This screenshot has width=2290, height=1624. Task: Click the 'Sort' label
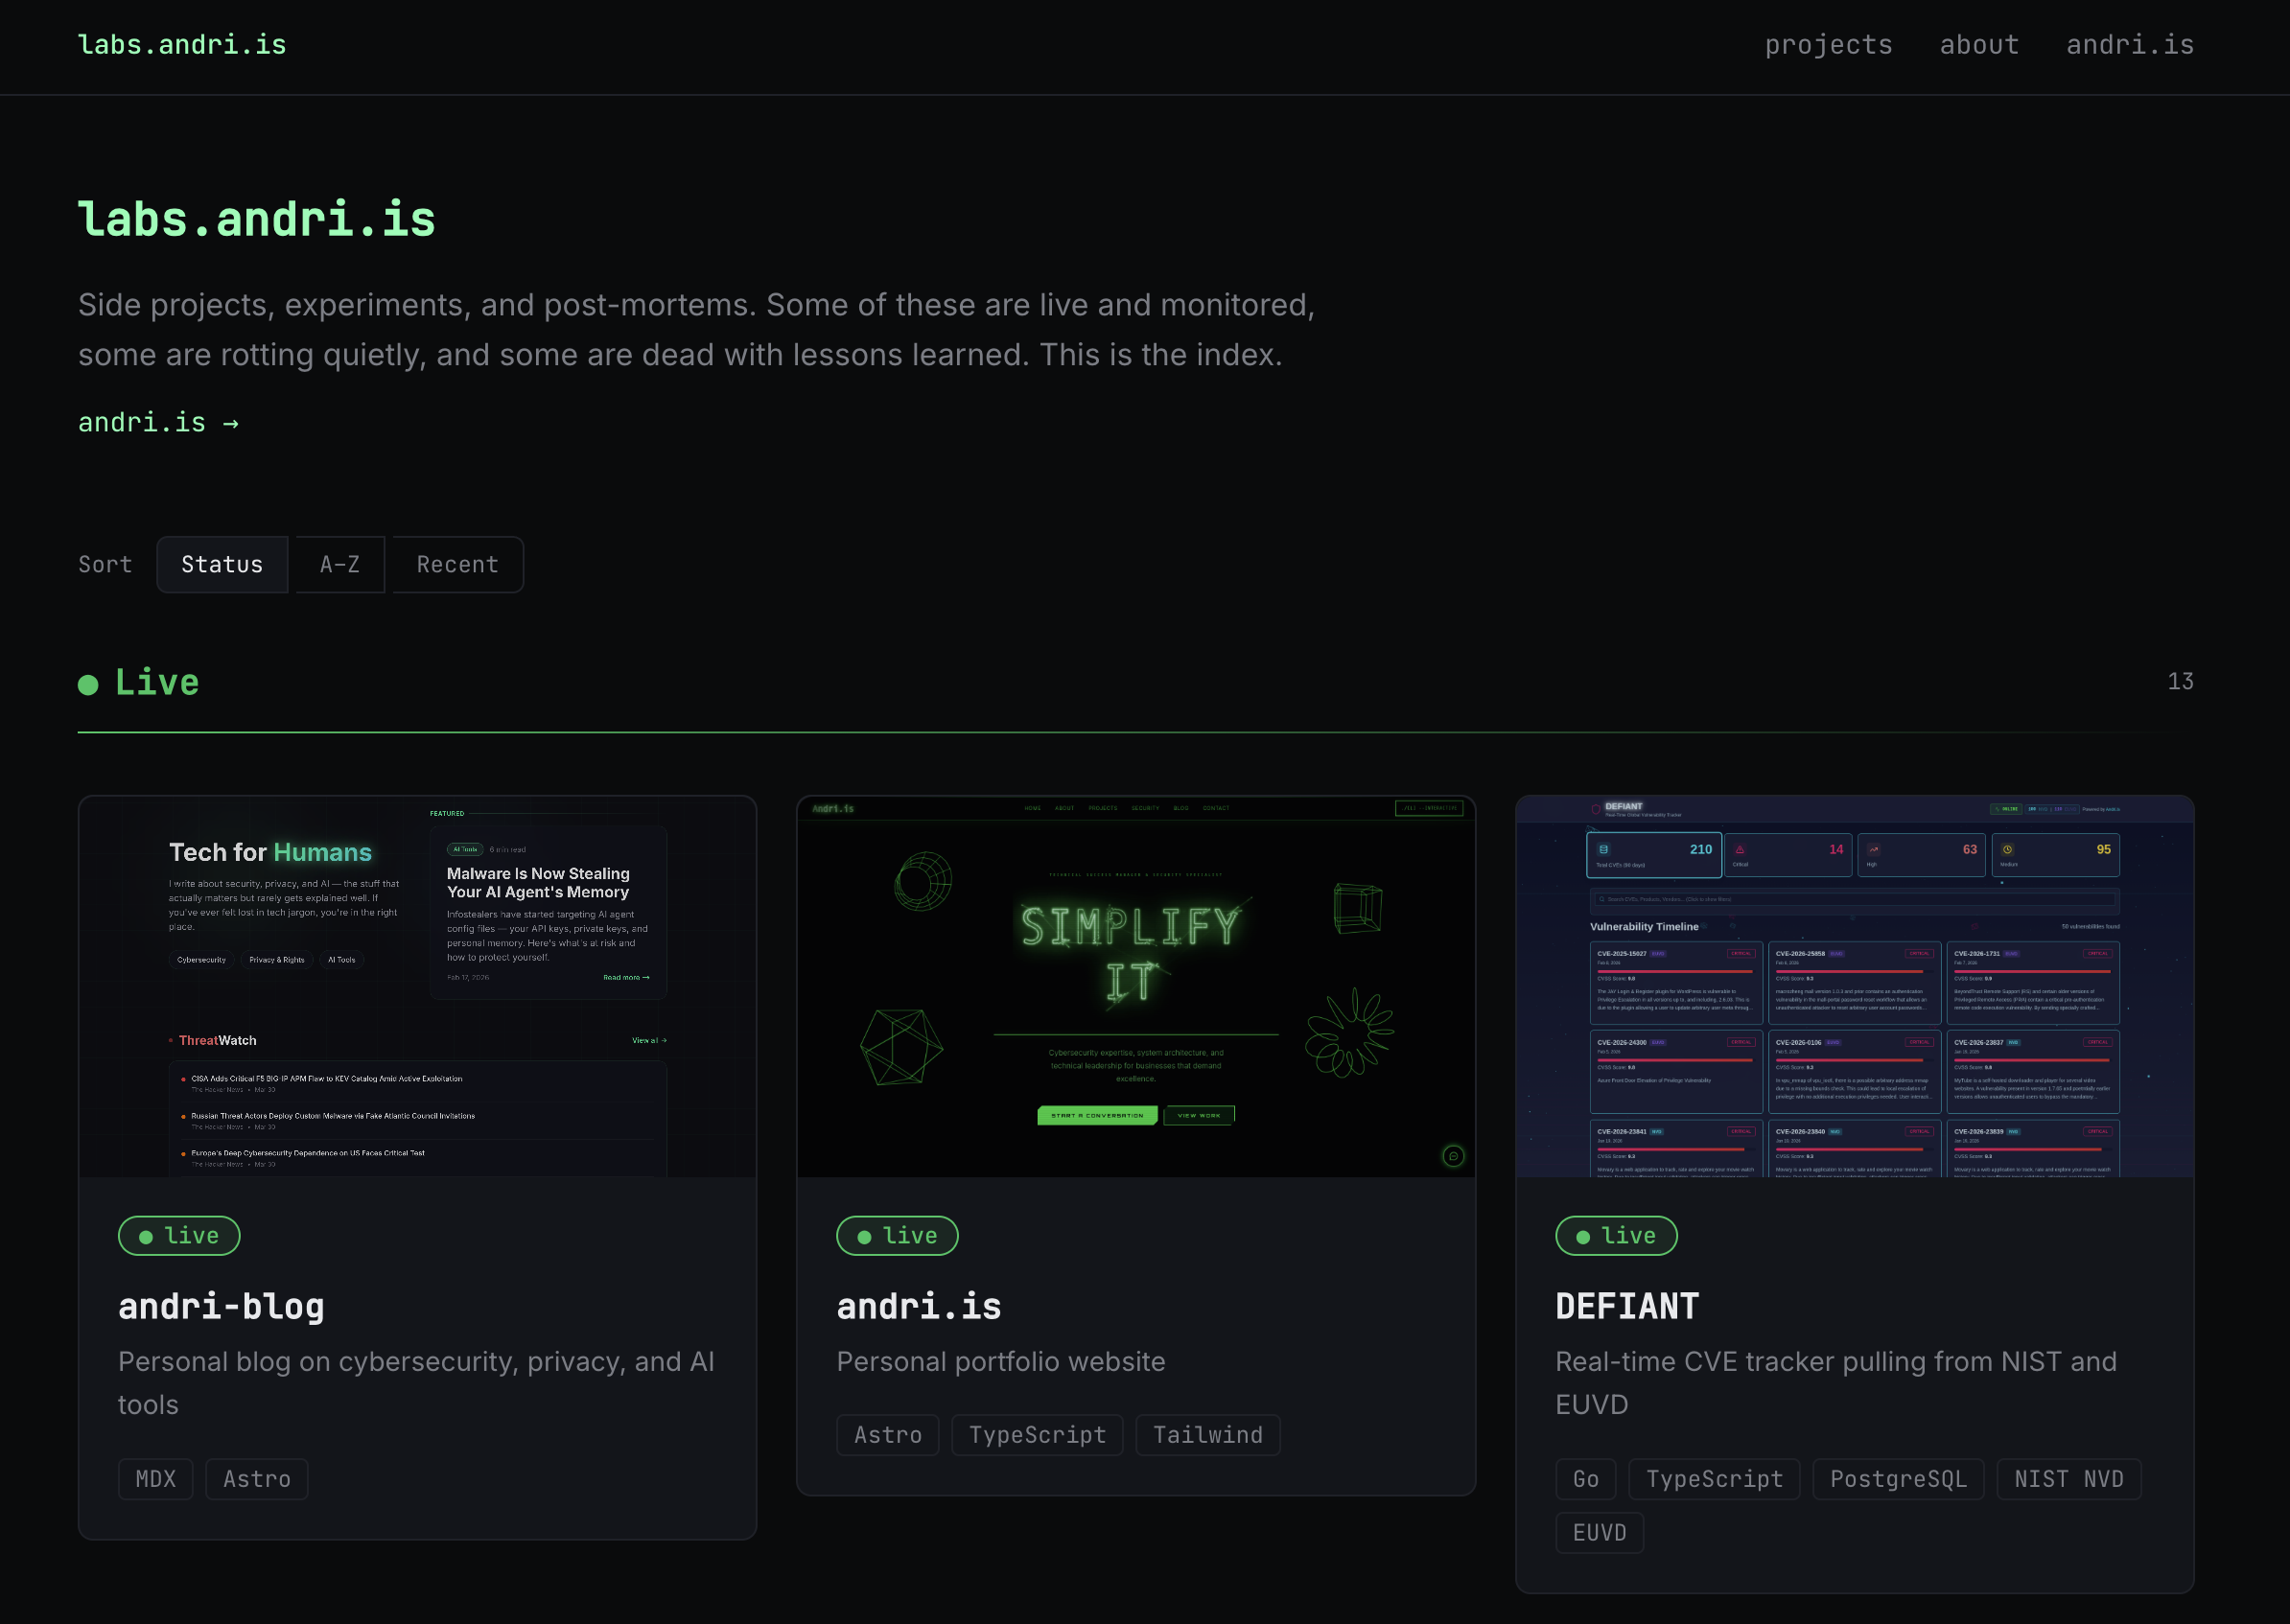point(105,565)
